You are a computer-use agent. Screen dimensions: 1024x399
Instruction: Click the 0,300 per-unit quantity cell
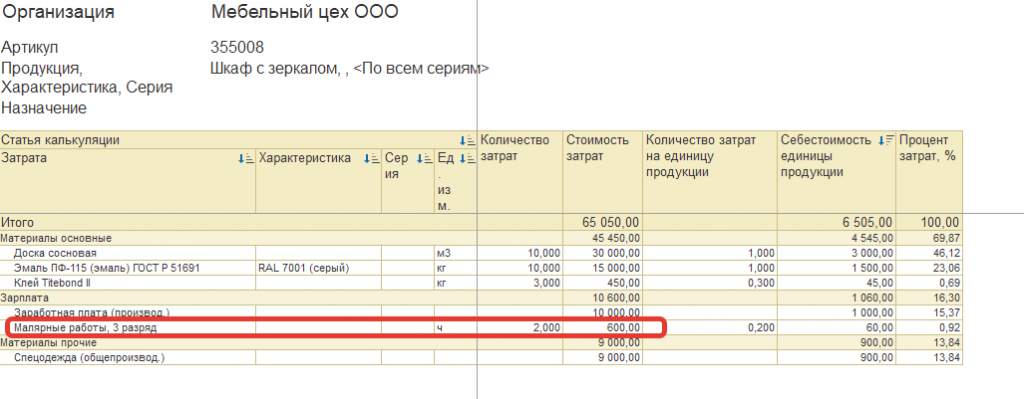(x=710, y=283)
